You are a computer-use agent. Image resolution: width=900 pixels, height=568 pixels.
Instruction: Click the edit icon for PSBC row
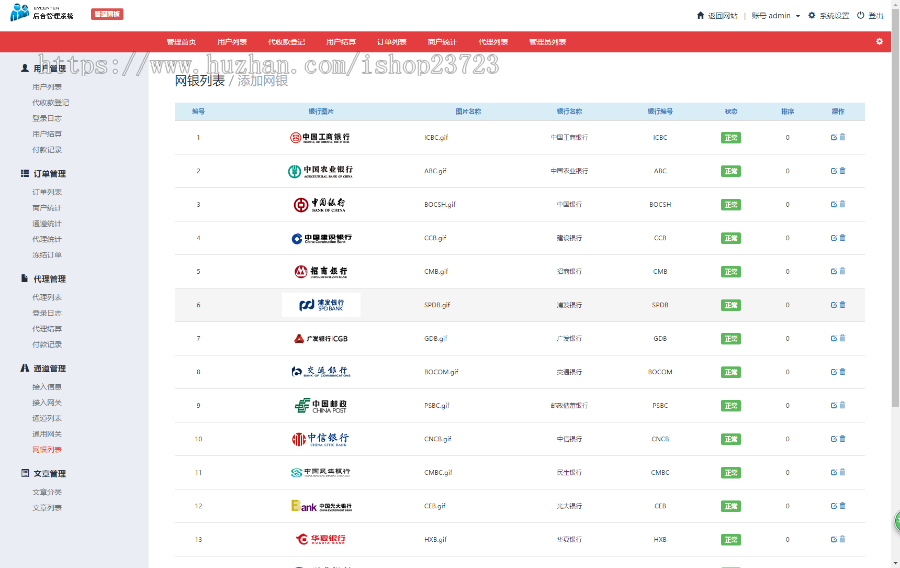click(834, 405)
